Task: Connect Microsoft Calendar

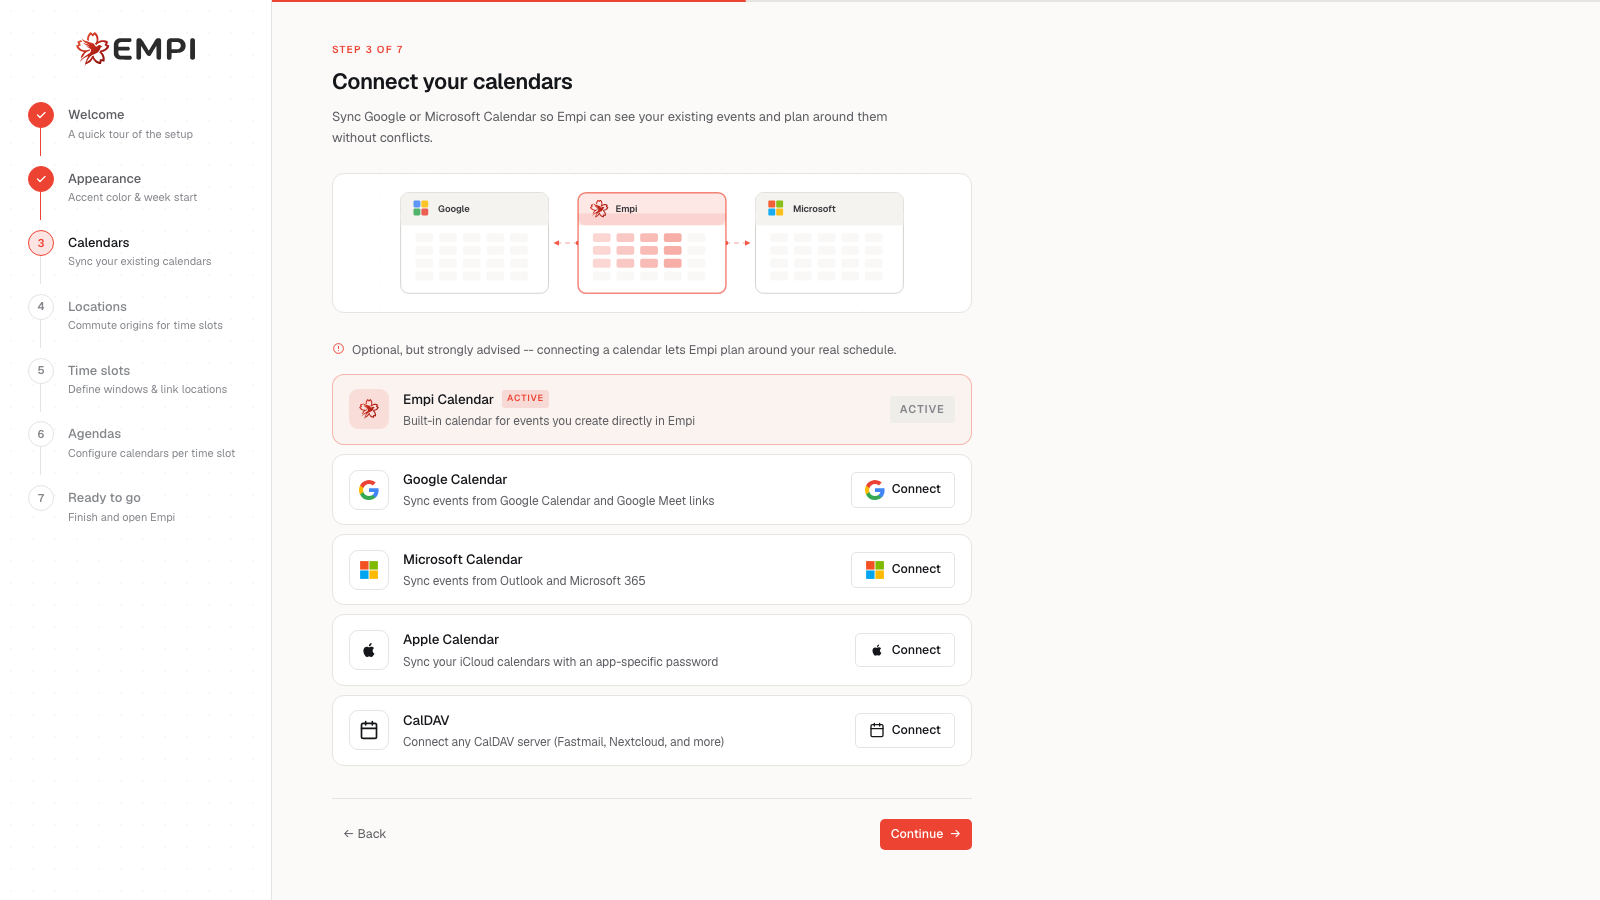Action: 903,570
